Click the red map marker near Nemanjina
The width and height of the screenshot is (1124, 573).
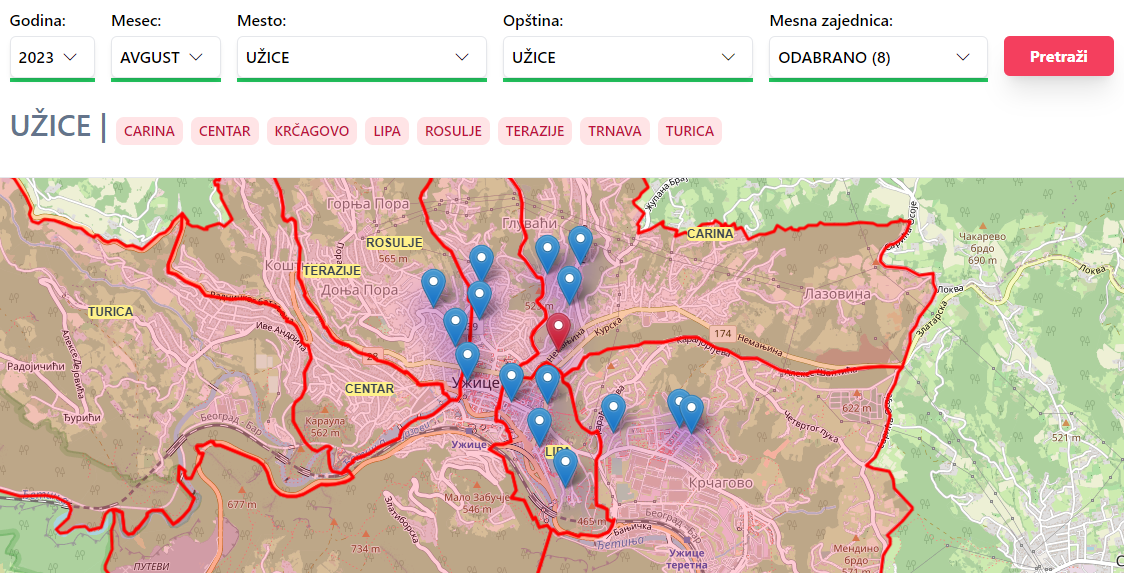(x=559, y=329)
